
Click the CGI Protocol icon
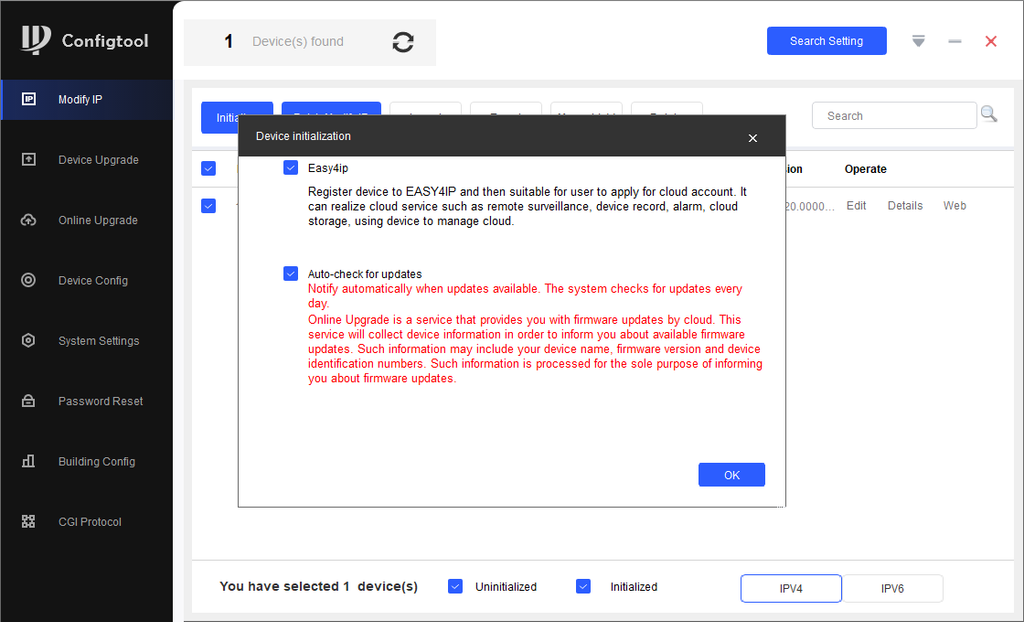click(x=29, y=521)
